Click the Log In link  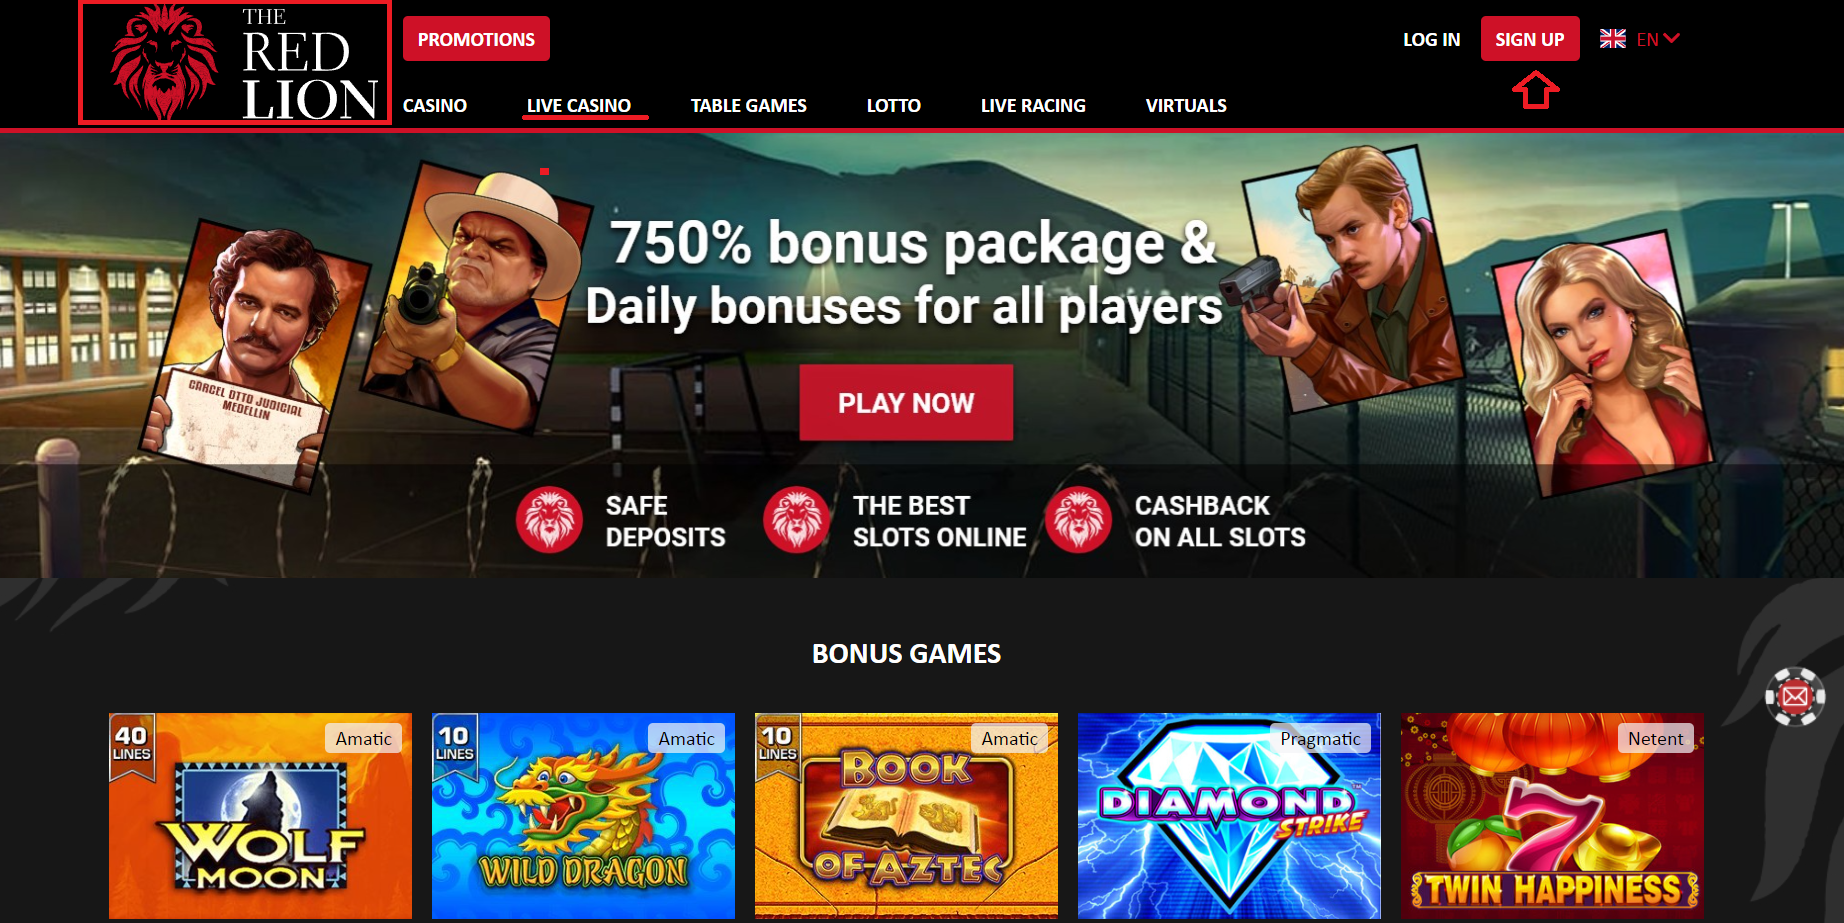click(x=1431, y=39)
